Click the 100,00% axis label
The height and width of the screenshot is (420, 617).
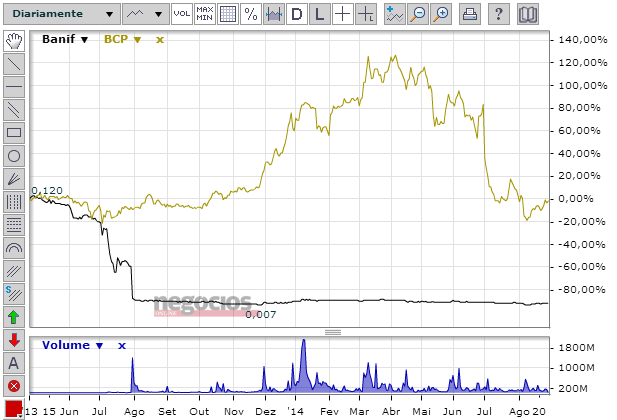583,85
